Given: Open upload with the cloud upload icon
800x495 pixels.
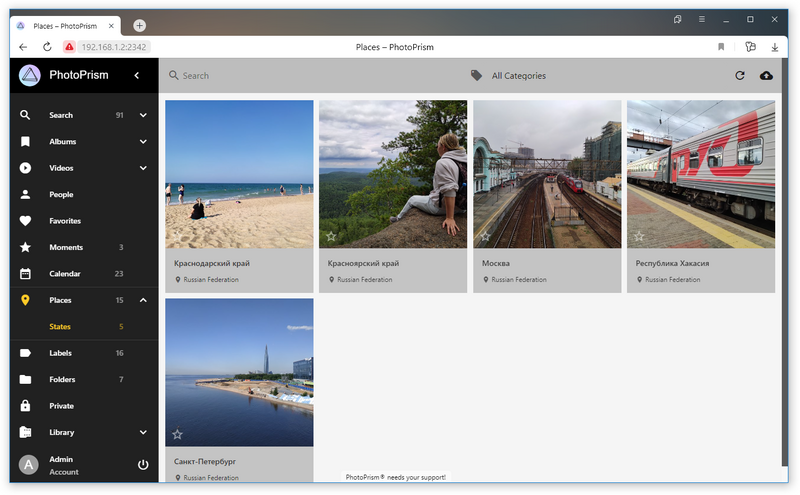Looking at the screenshot, I should 766,76.
